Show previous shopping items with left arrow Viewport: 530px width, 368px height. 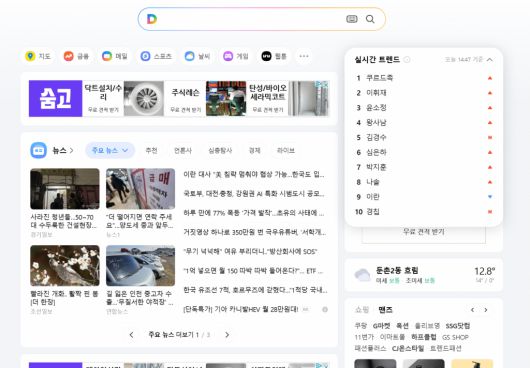click(x=473, y=310)
